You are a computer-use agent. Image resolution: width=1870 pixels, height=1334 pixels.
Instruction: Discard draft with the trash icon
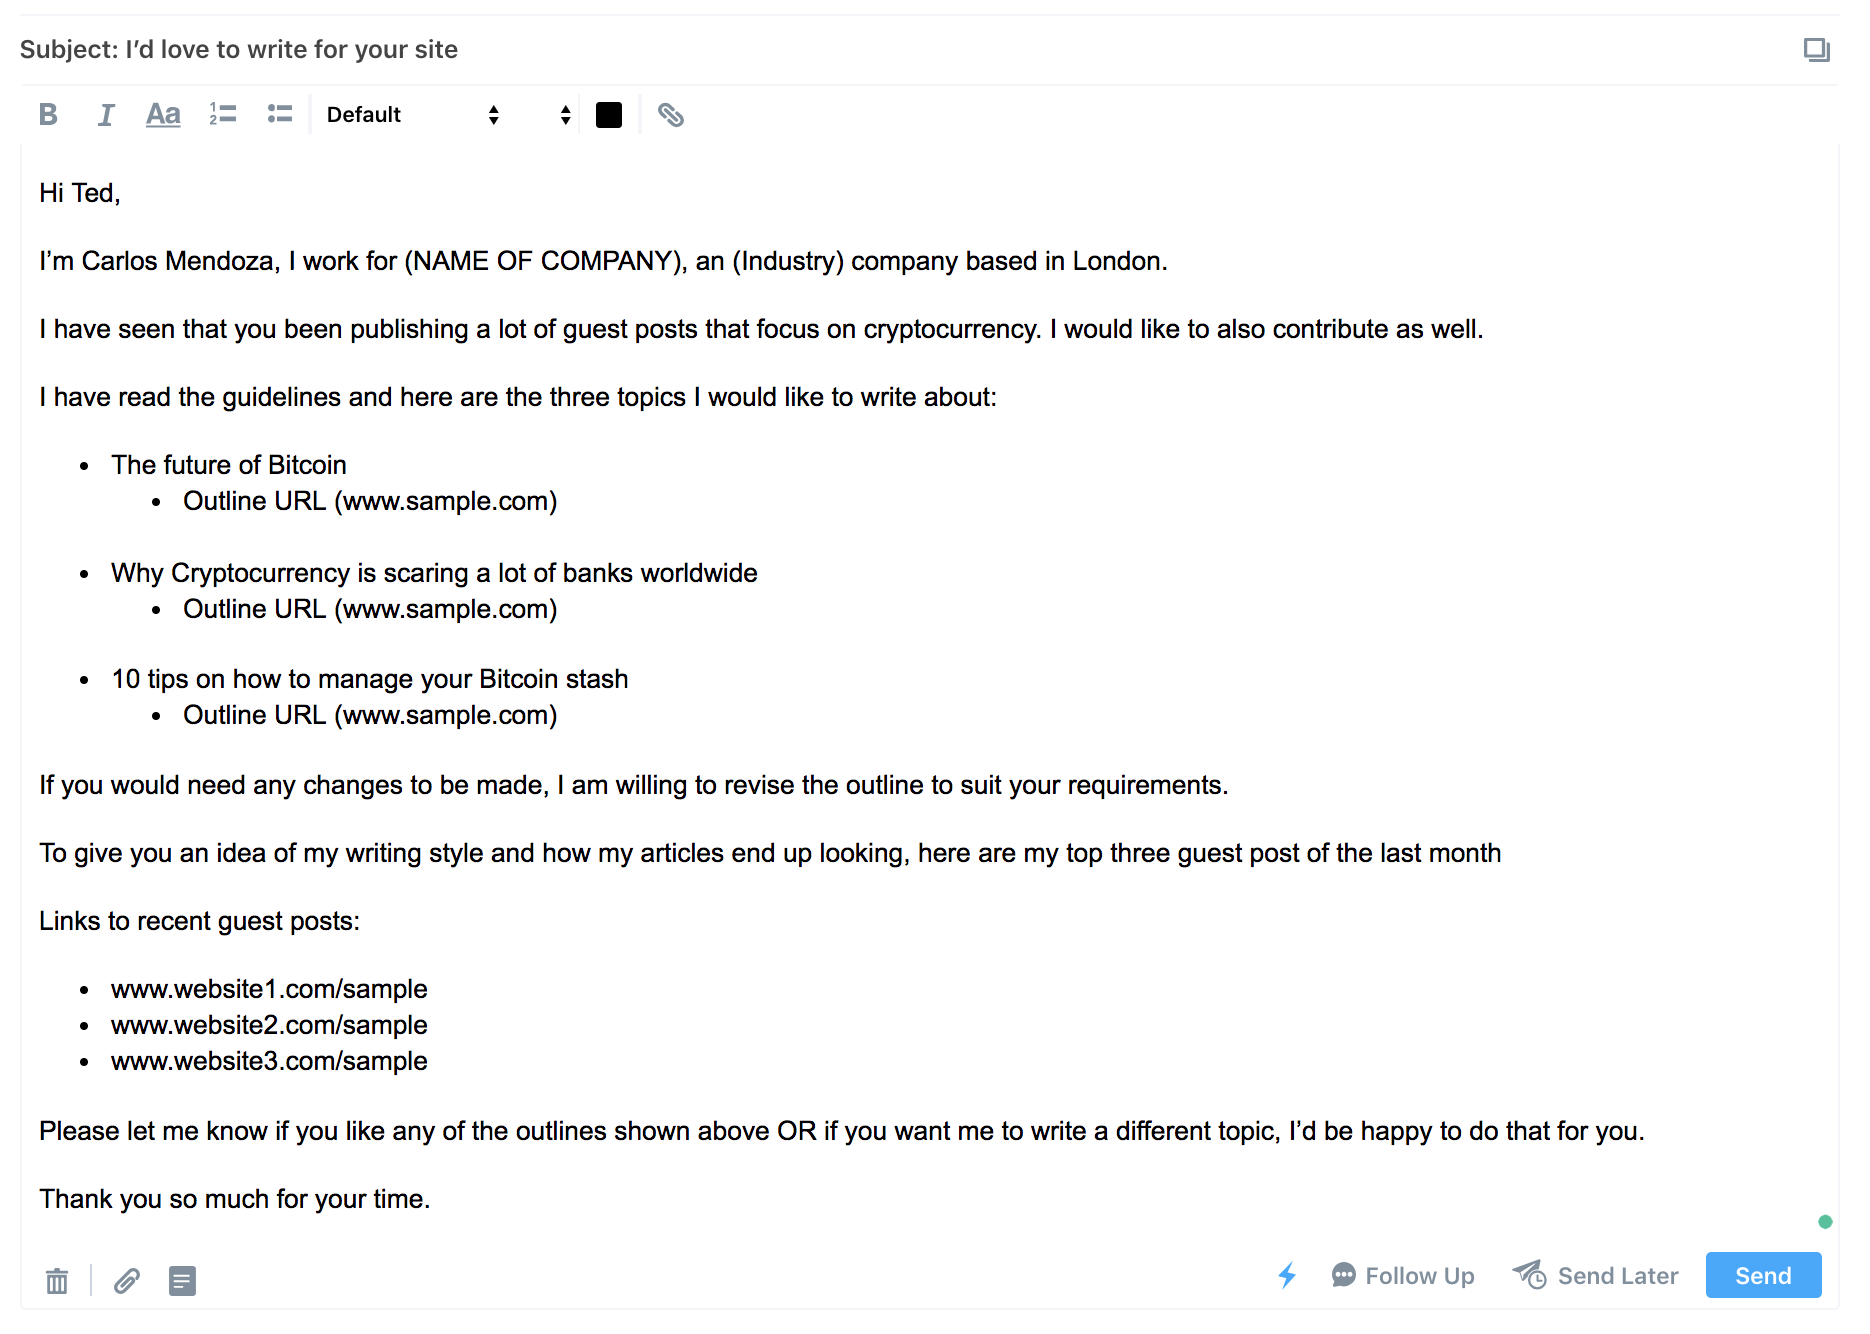(57, 1280)
